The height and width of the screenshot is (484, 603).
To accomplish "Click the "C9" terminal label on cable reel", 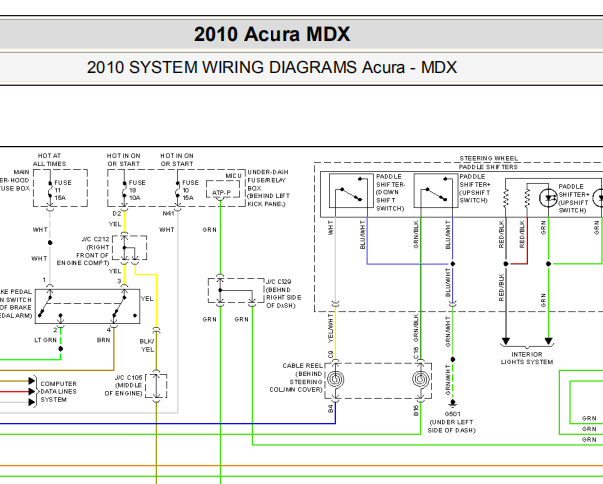I will tap(331, 354).
